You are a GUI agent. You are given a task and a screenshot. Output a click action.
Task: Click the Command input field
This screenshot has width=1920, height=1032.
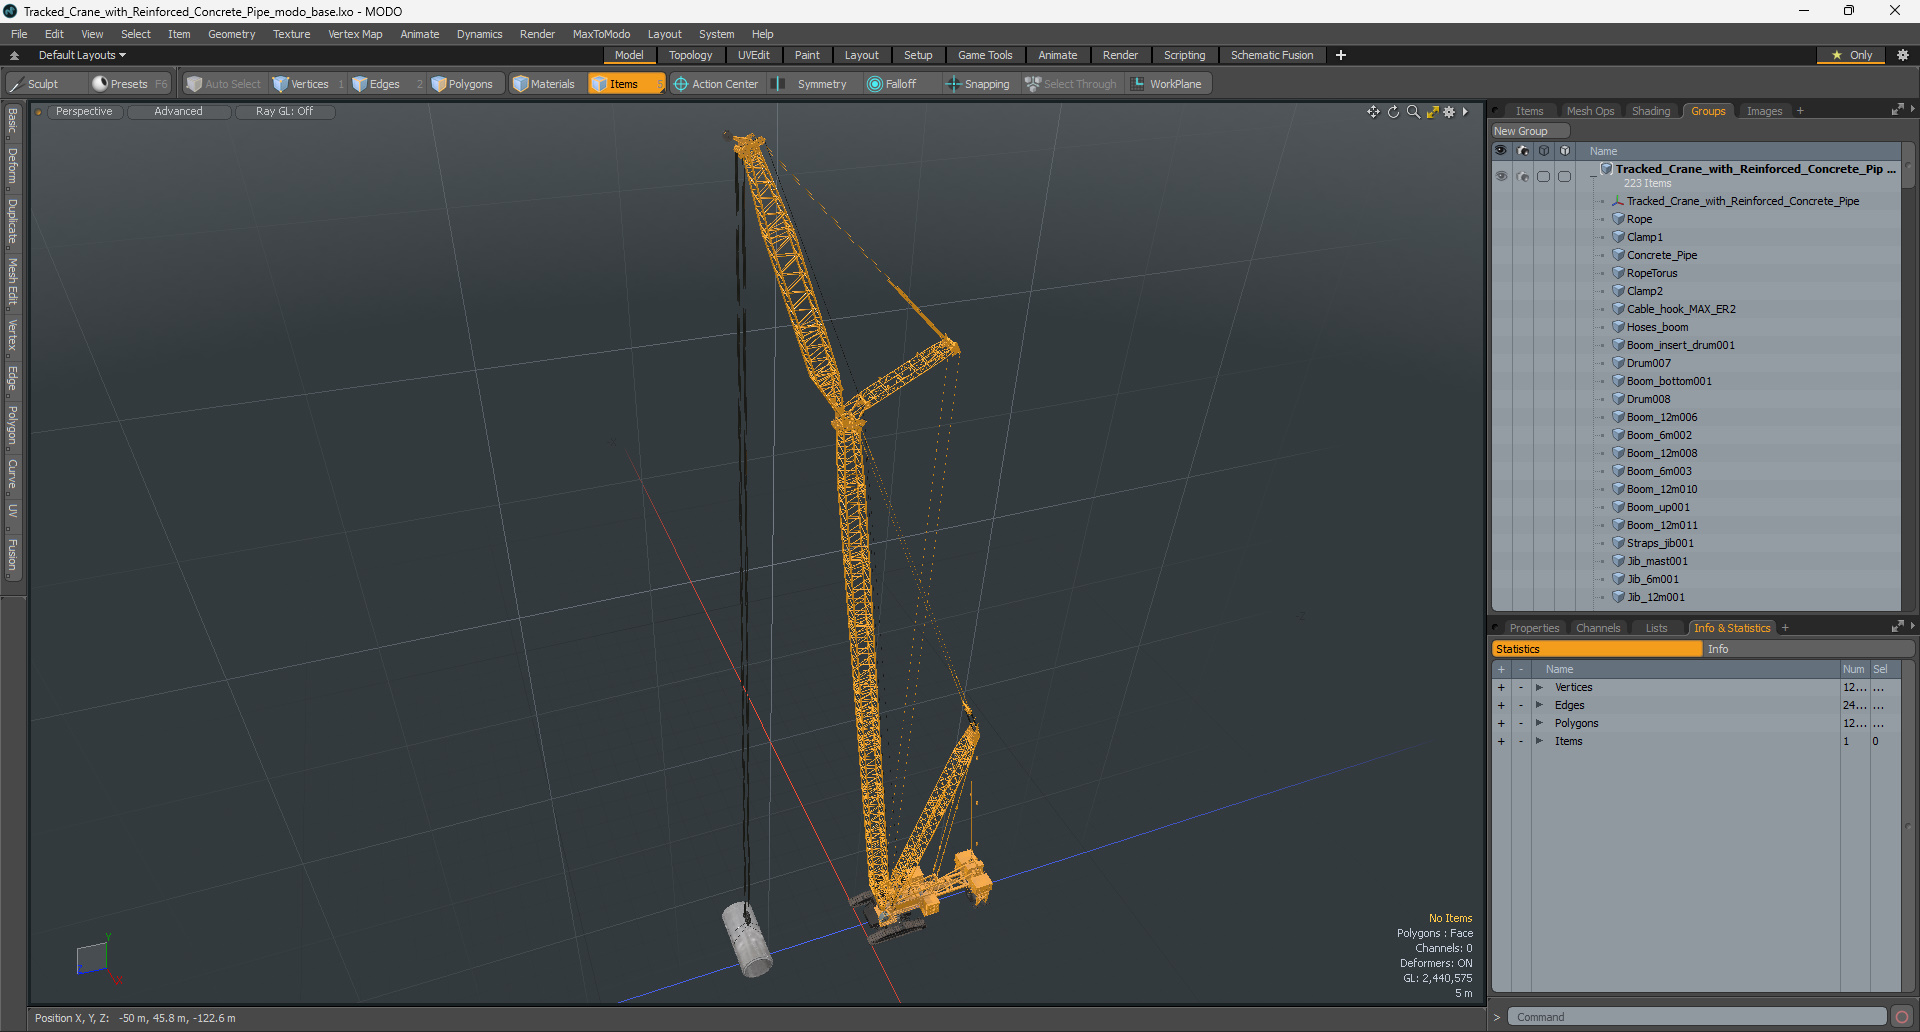[1697, 1017]
